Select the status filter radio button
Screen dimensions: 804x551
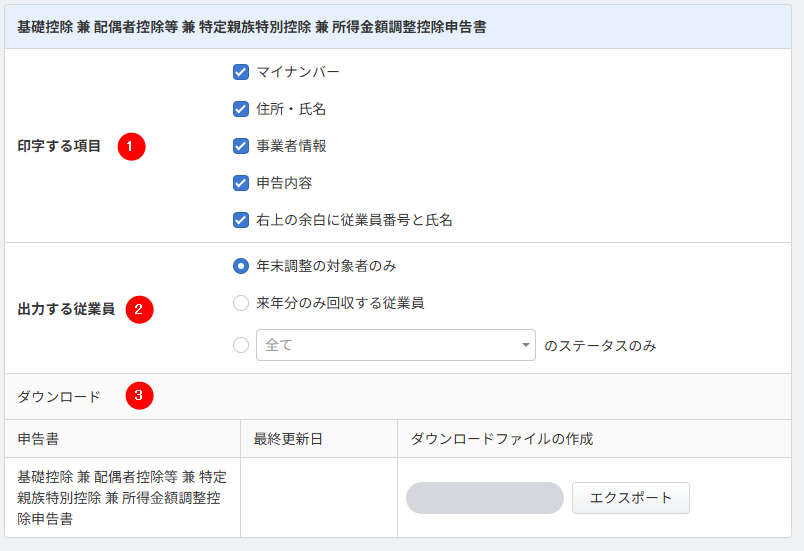point(240,345)
